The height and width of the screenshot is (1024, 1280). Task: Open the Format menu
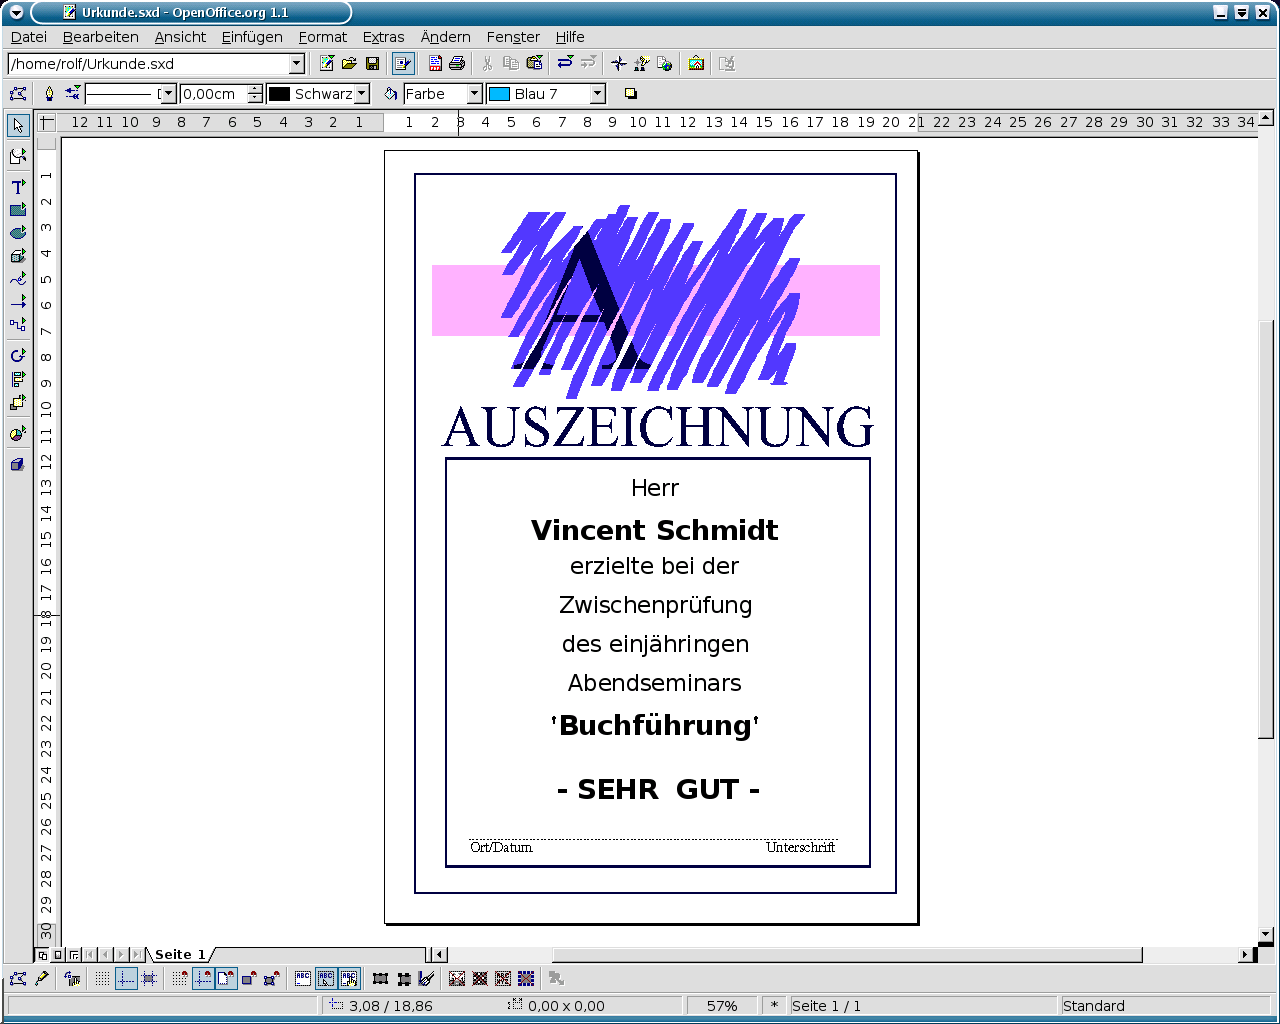[322, 37]
